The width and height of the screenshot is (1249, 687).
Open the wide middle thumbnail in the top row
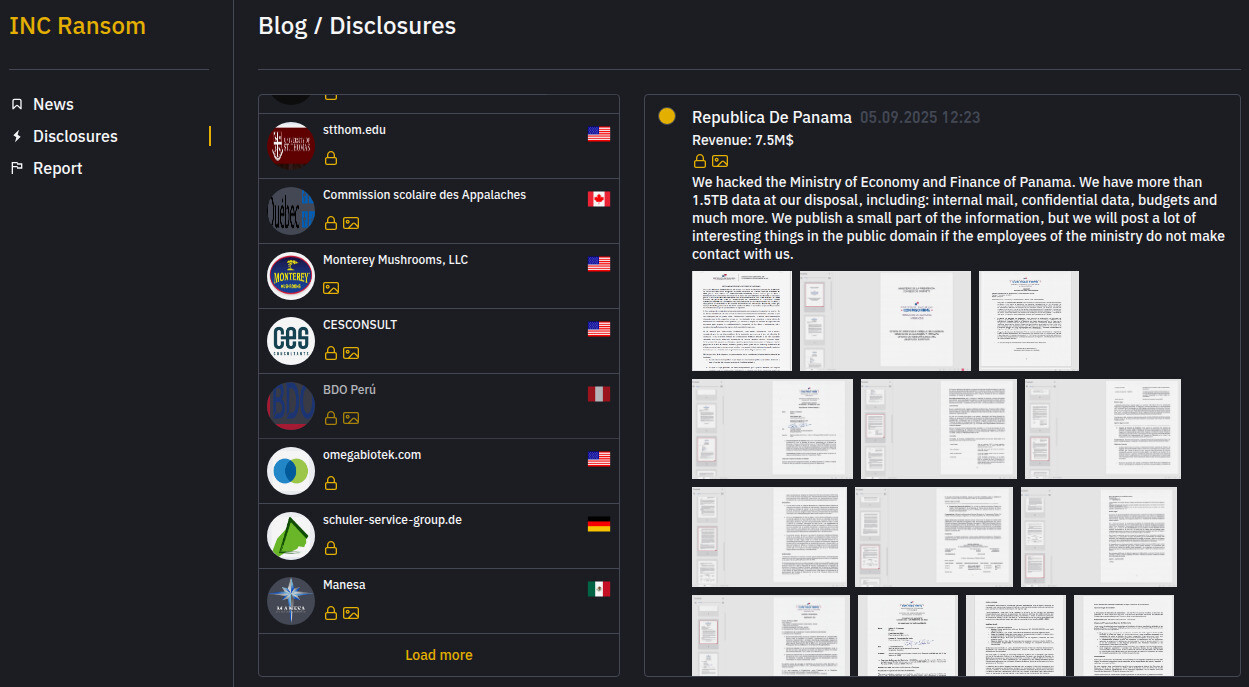[x=885, y=321]
